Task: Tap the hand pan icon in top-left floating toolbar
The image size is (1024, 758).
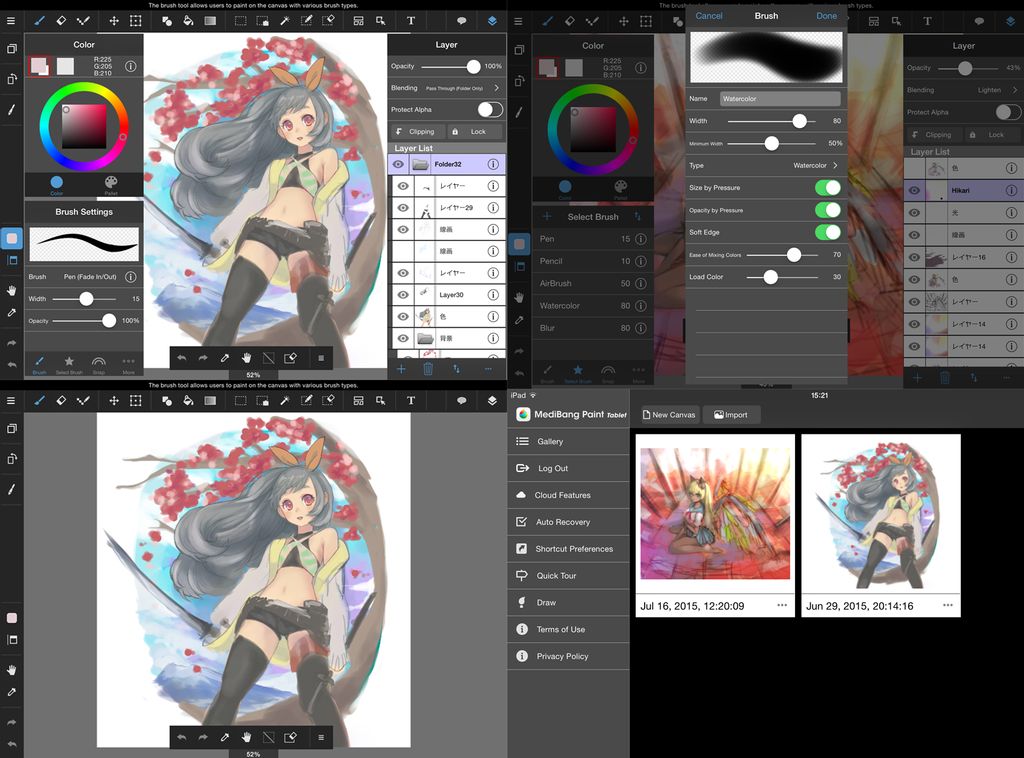Action: (x=246, y=358)
